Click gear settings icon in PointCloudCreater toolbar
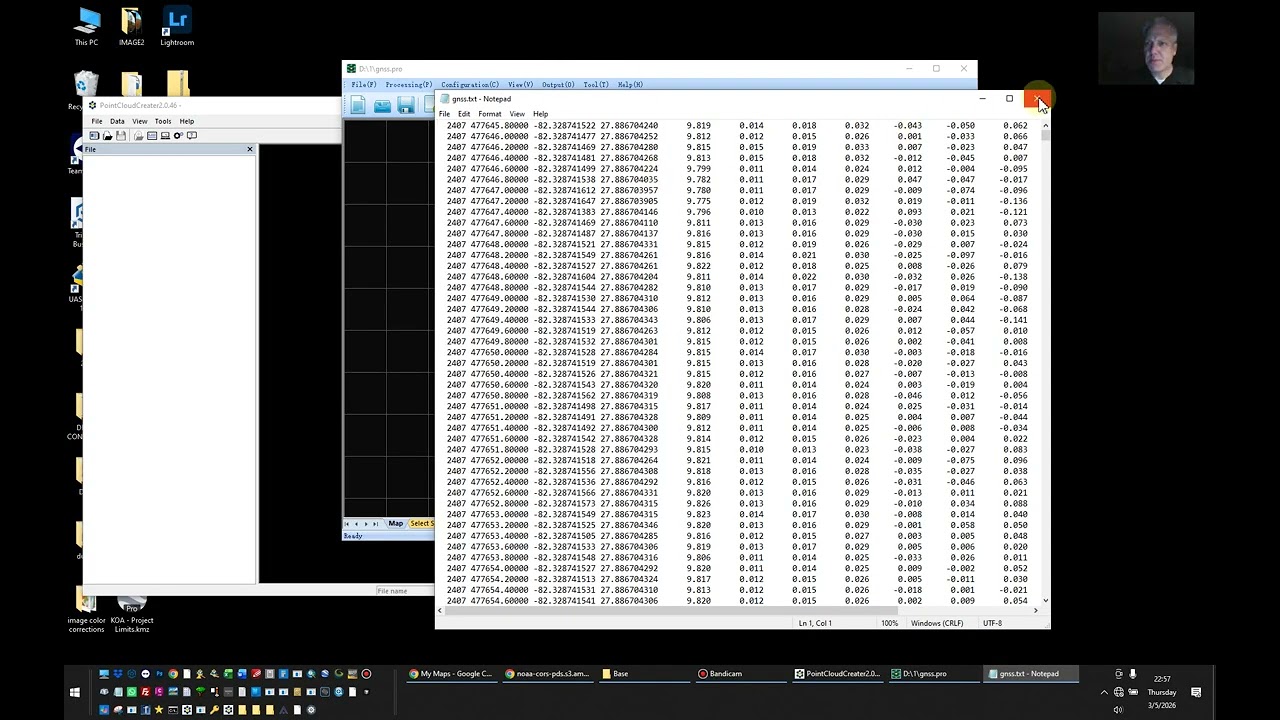 178,136
